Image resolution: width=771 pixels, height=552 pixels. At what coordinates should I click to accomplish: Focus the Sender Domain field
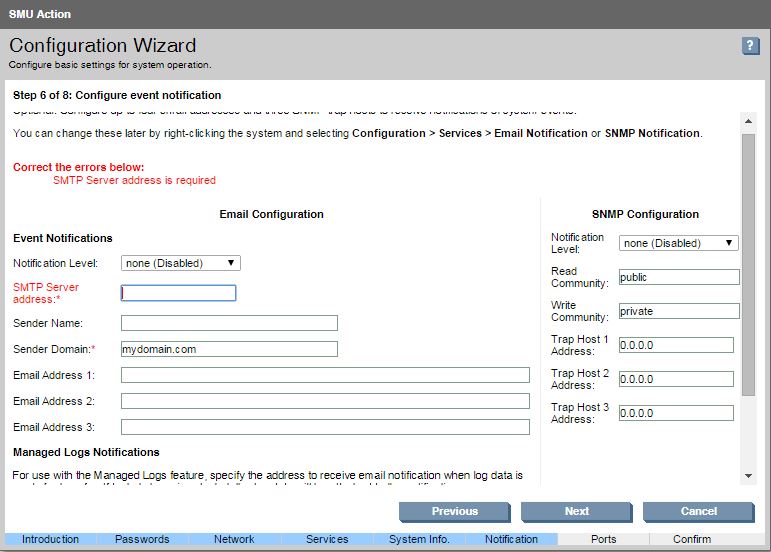pyautogui.click(x=229, y=349)
